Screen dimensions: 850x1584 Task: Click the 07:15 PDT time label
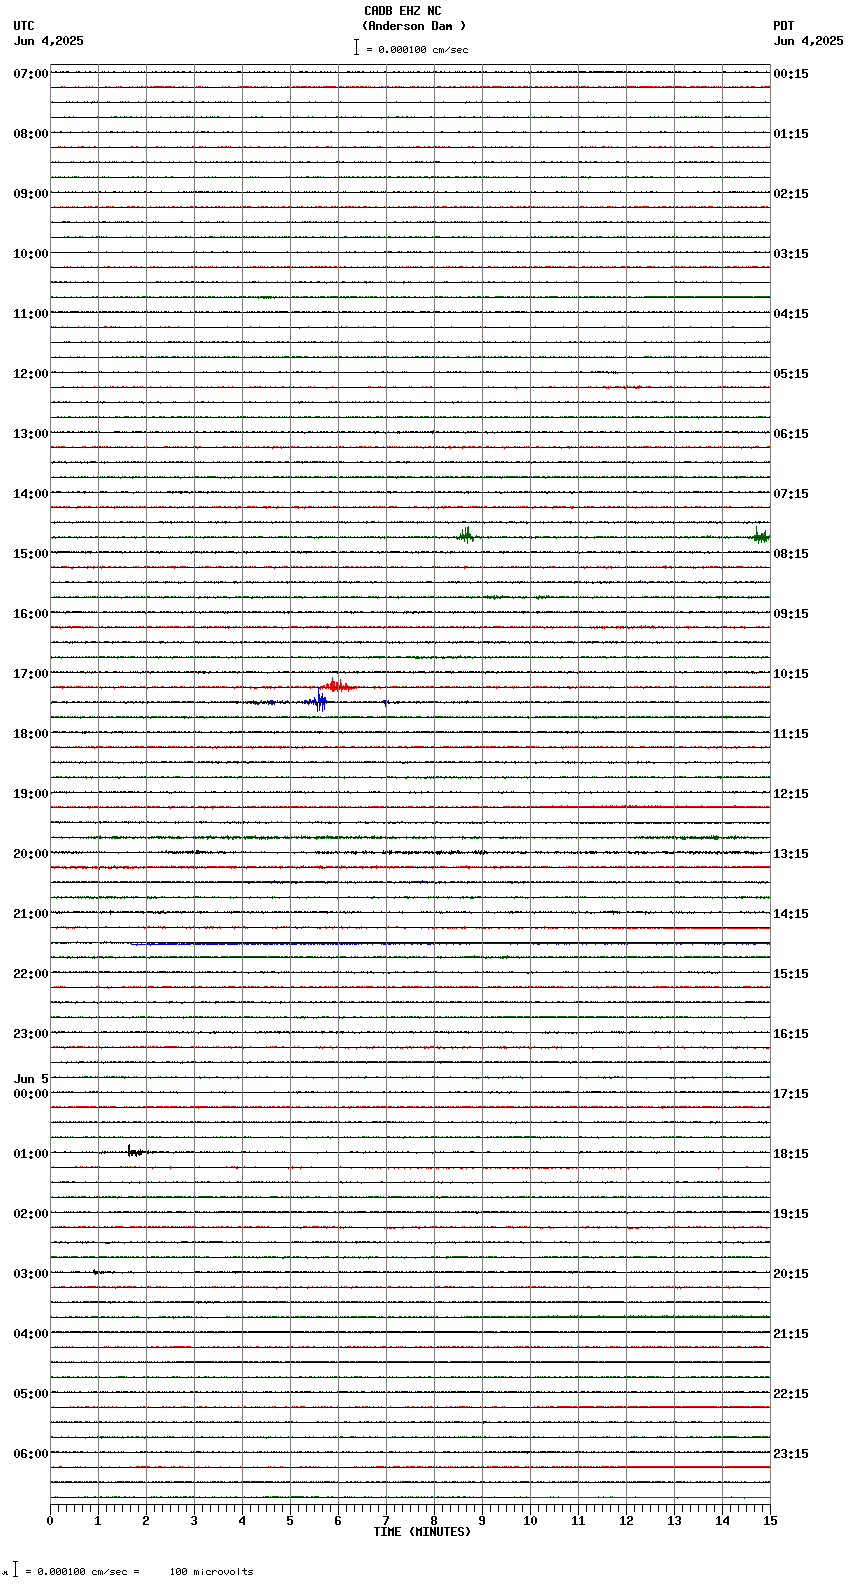coord(791,494)
